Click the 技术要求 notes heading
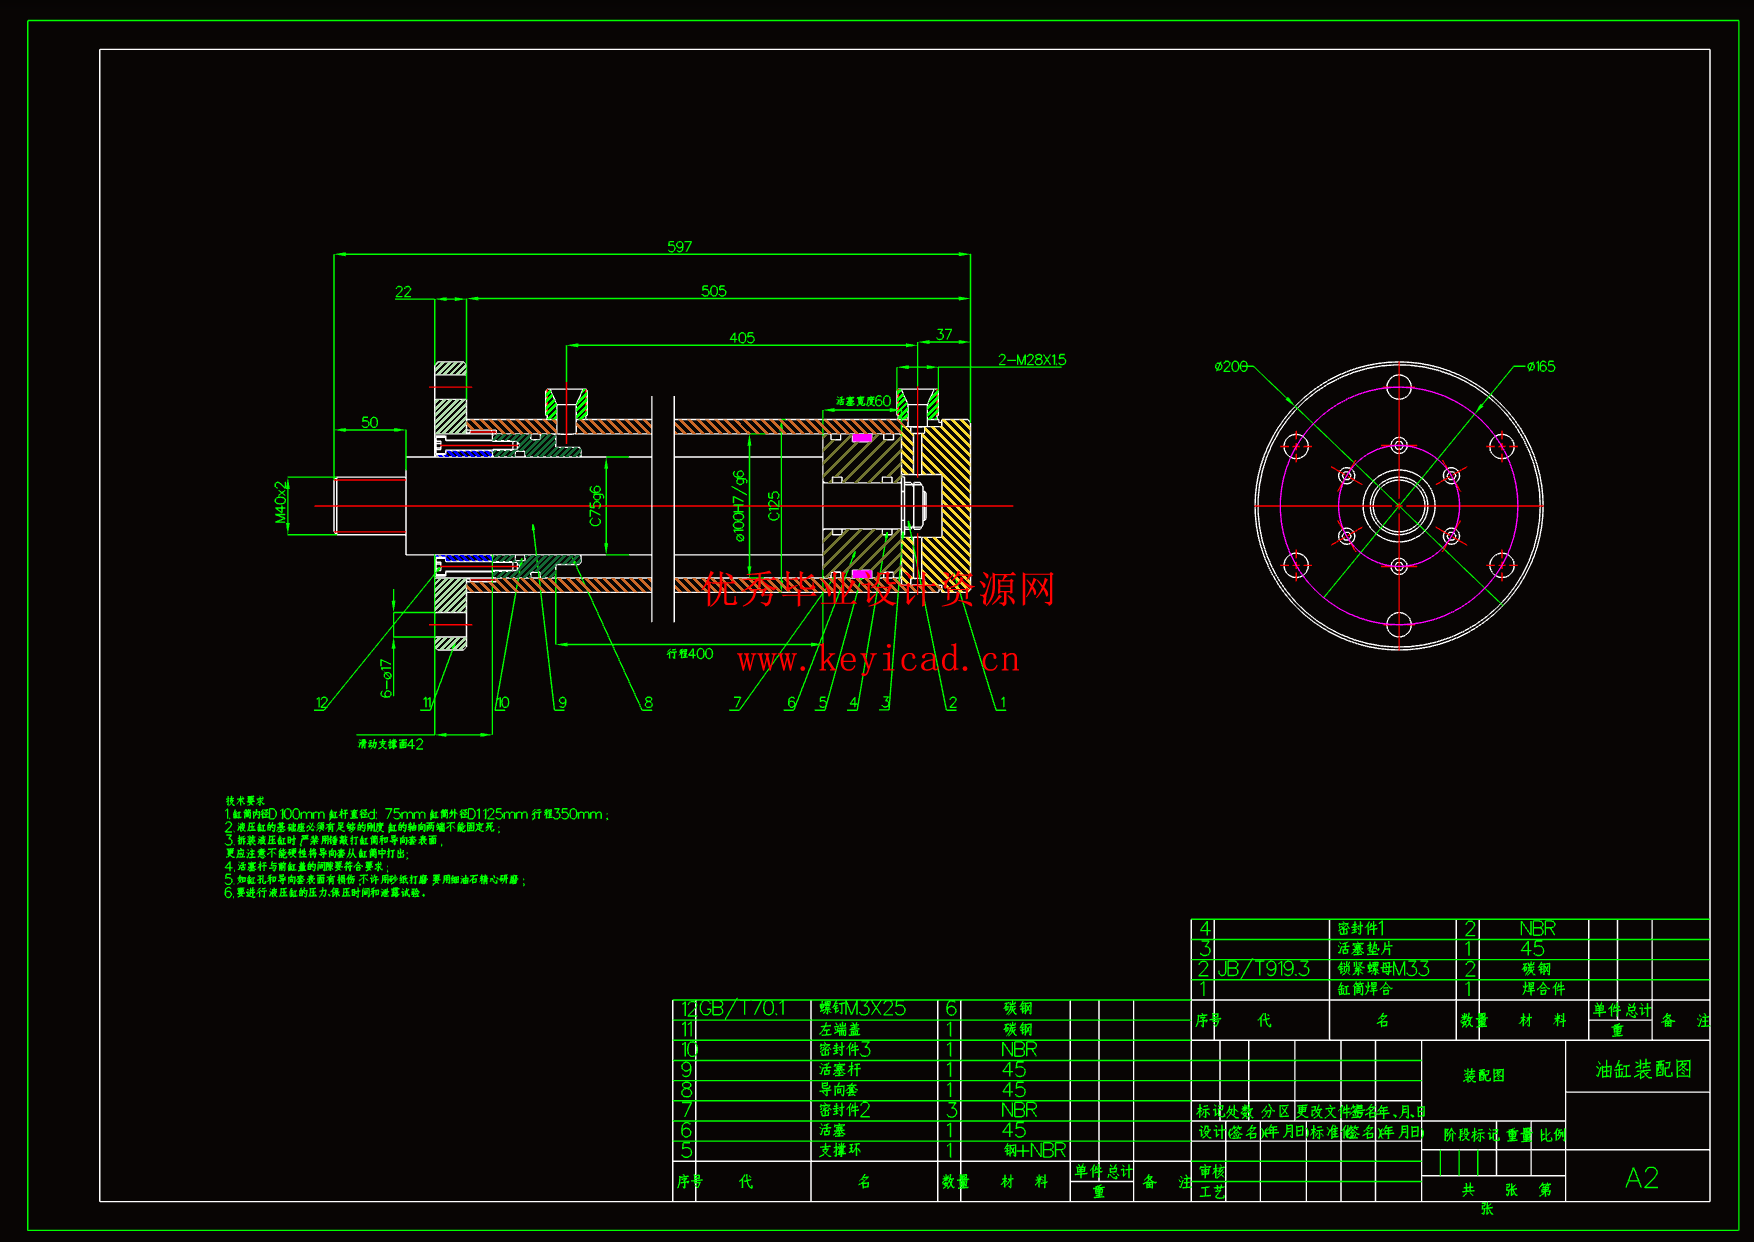This screenshot has height=1242, width=1754. (x=245, y=801)
